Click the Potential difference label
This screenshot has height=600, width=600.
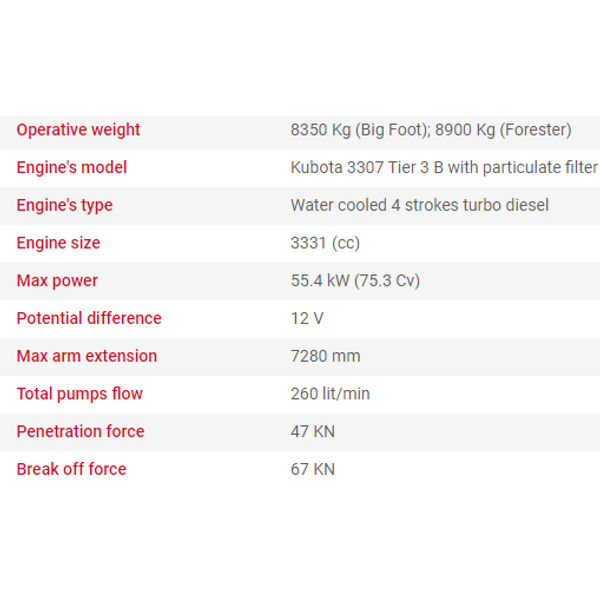89,318
